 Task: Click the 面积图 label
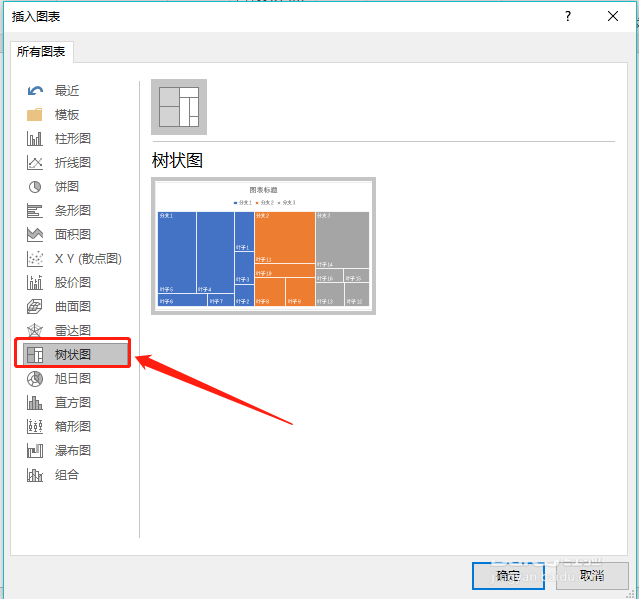pyautogui.click(x=73, y=234)
